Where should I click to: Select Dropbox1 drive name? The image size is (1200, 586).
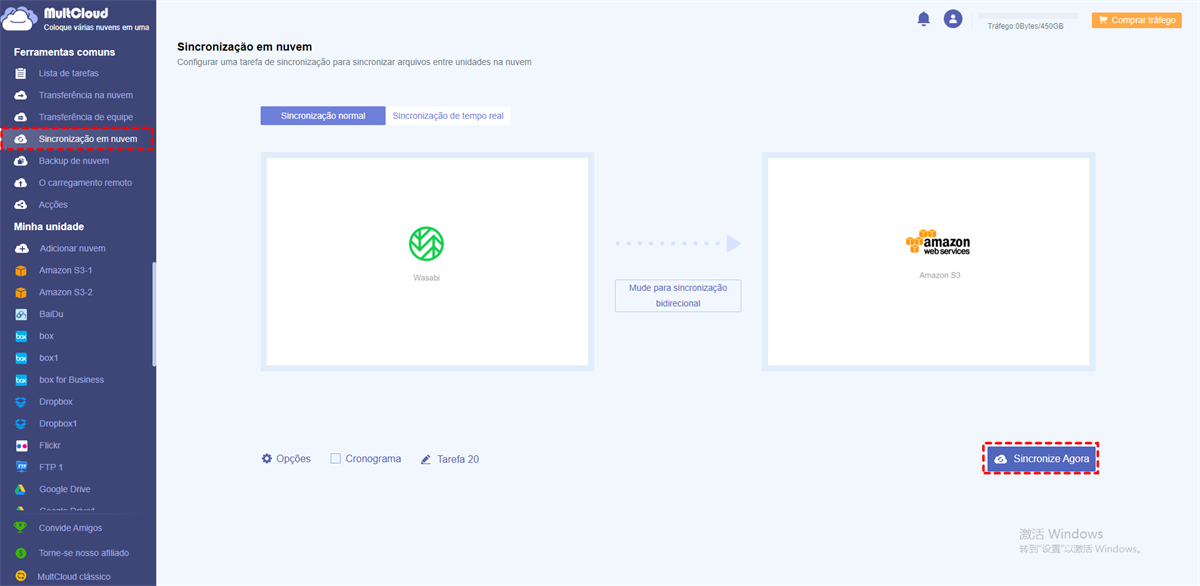tap(58, 424)
